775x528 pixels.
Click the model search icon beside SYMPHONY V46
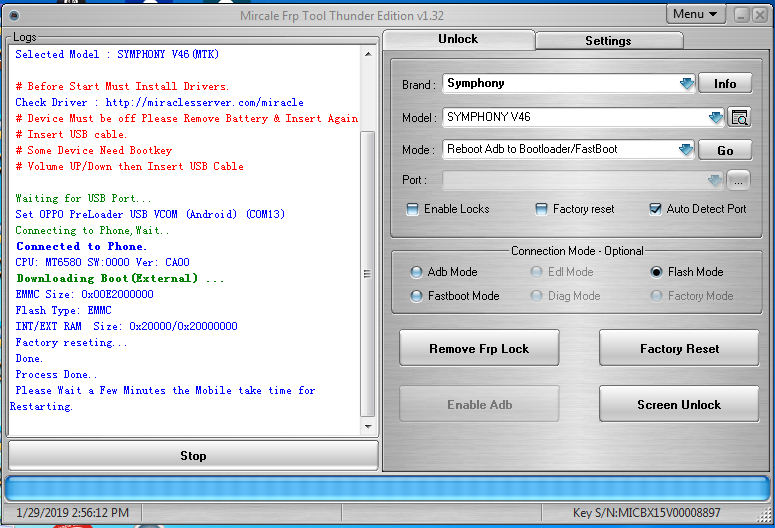point(739,118)
